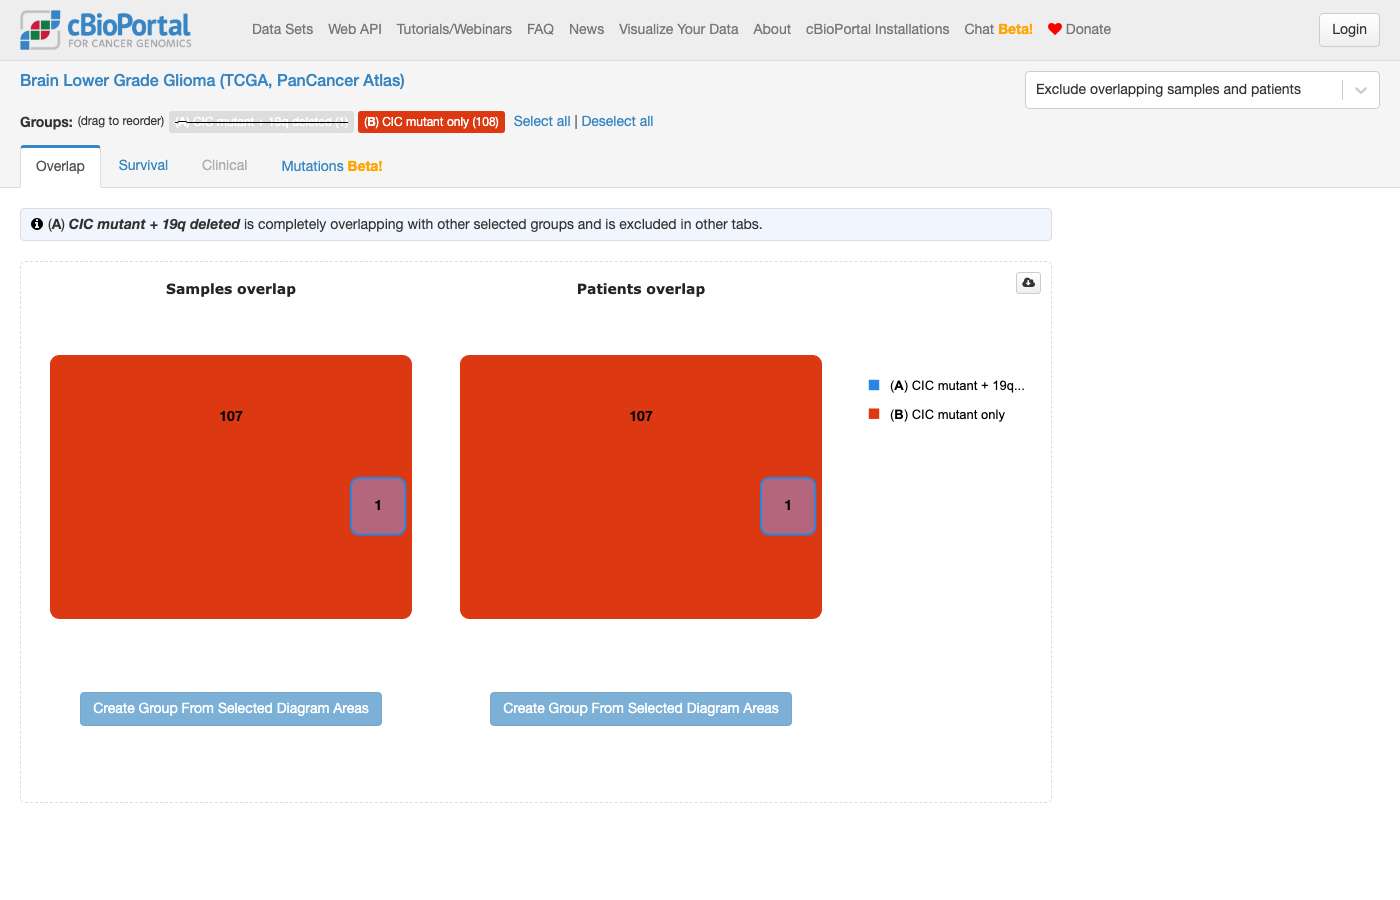Click Select all groups link
The image size is (1400, 900).
542,121
